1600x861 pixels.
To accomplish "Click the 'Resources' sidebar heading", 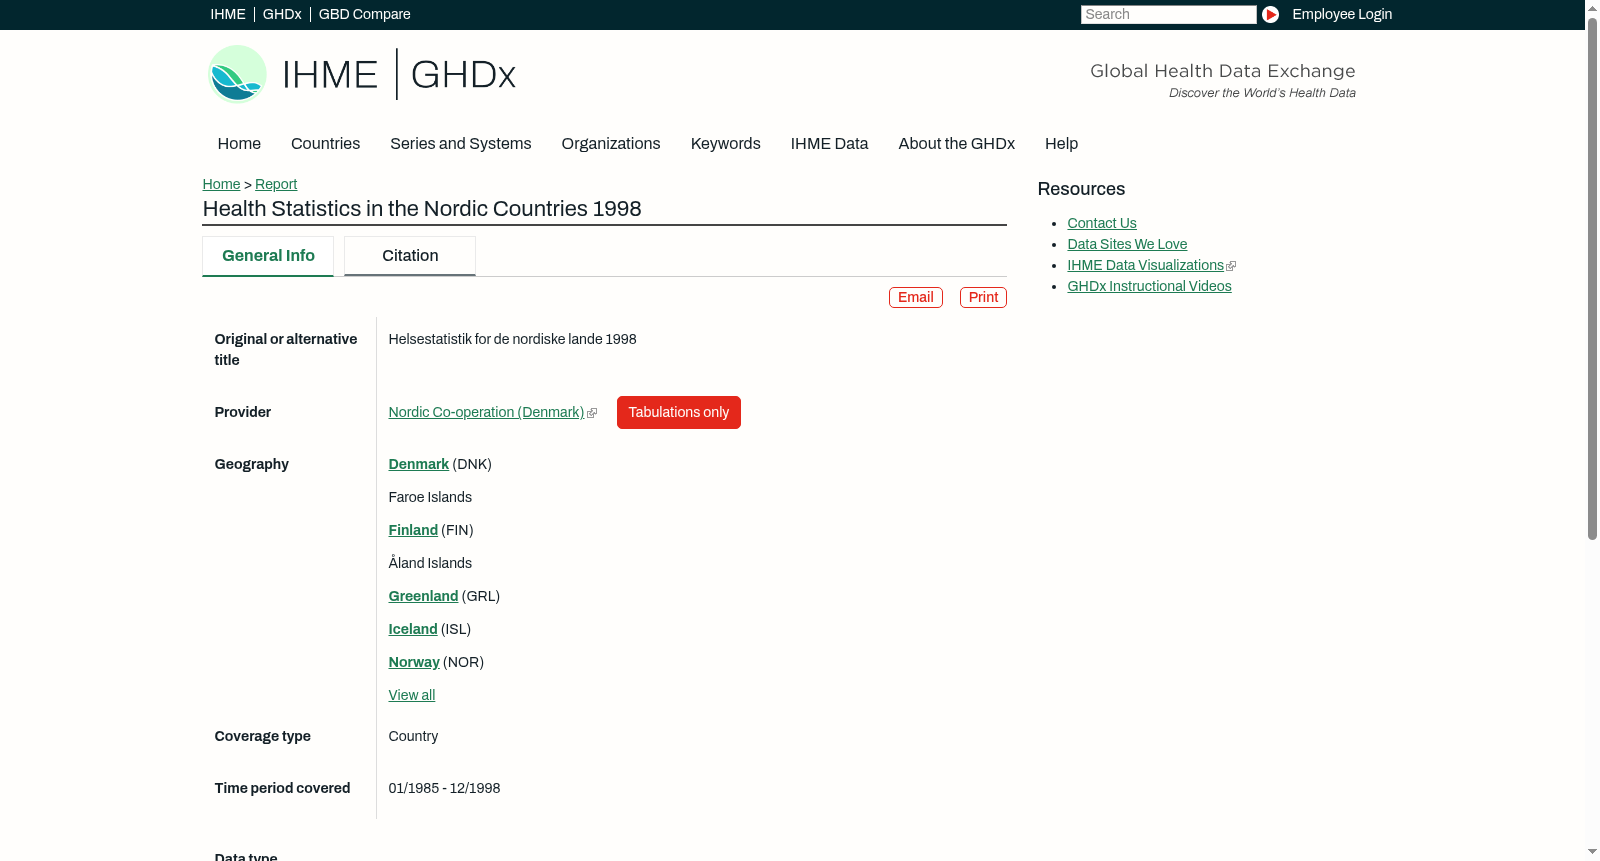I will click(x=1081, y=189).
